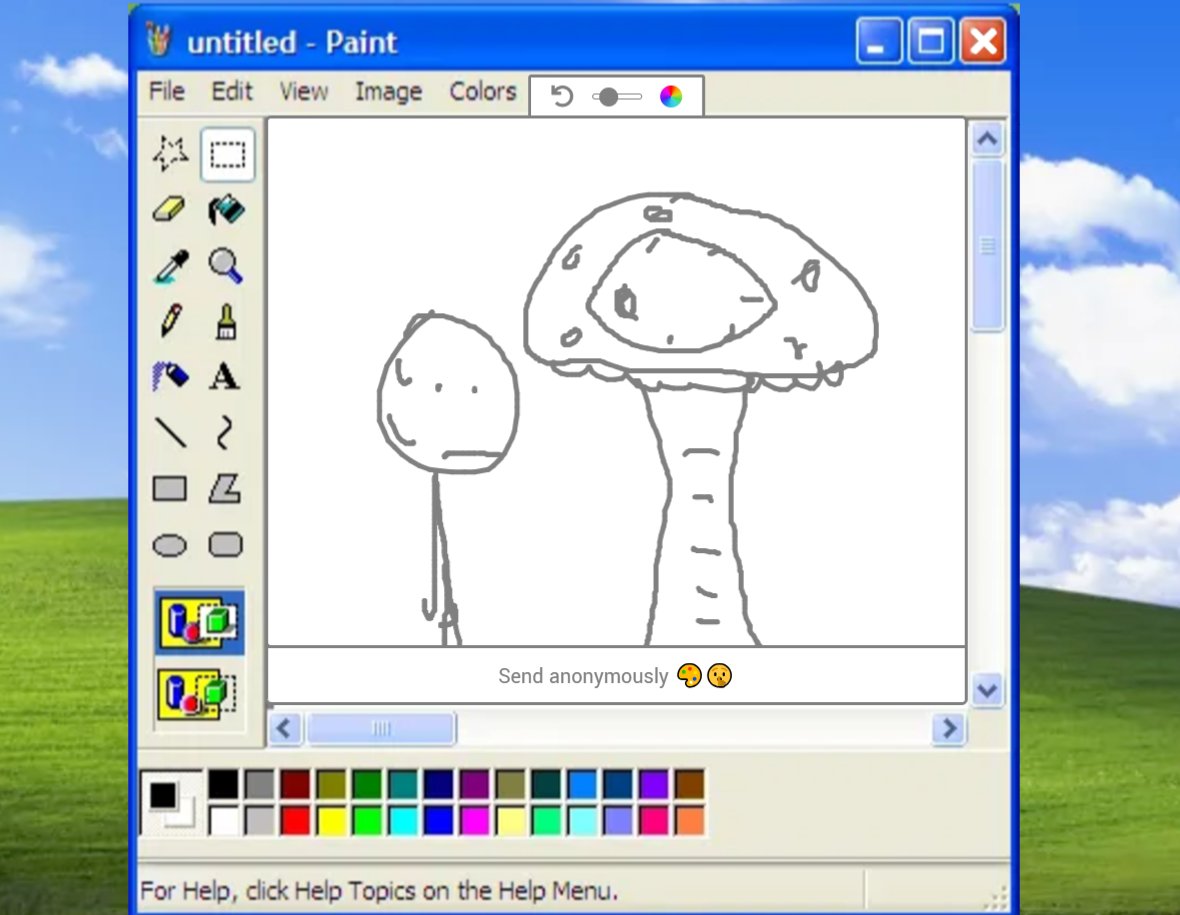Pick the olive palette swatch
This screenshot has width=1180, height=915.
point(331,784)
